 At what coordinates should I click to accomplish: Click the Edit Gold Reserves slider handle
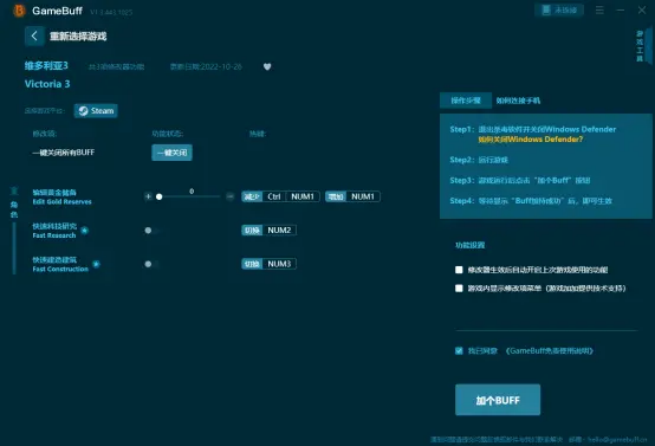(159, 197)
